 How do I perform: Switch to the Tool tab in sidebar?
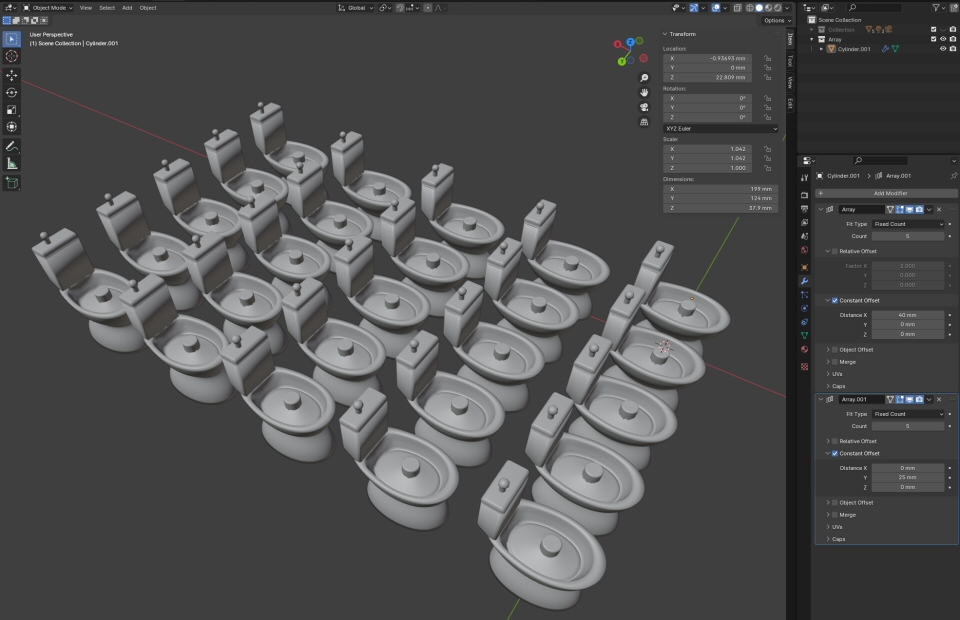(x=789, y=60)
